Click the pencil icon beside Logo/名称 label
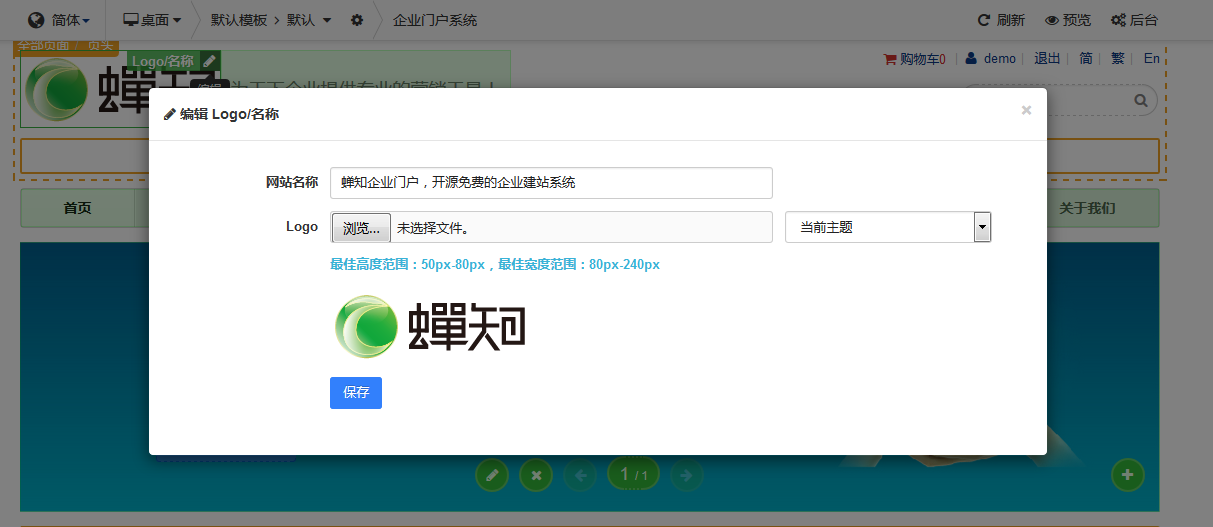This screenshot has height=527, width=1213. [210, 61]
